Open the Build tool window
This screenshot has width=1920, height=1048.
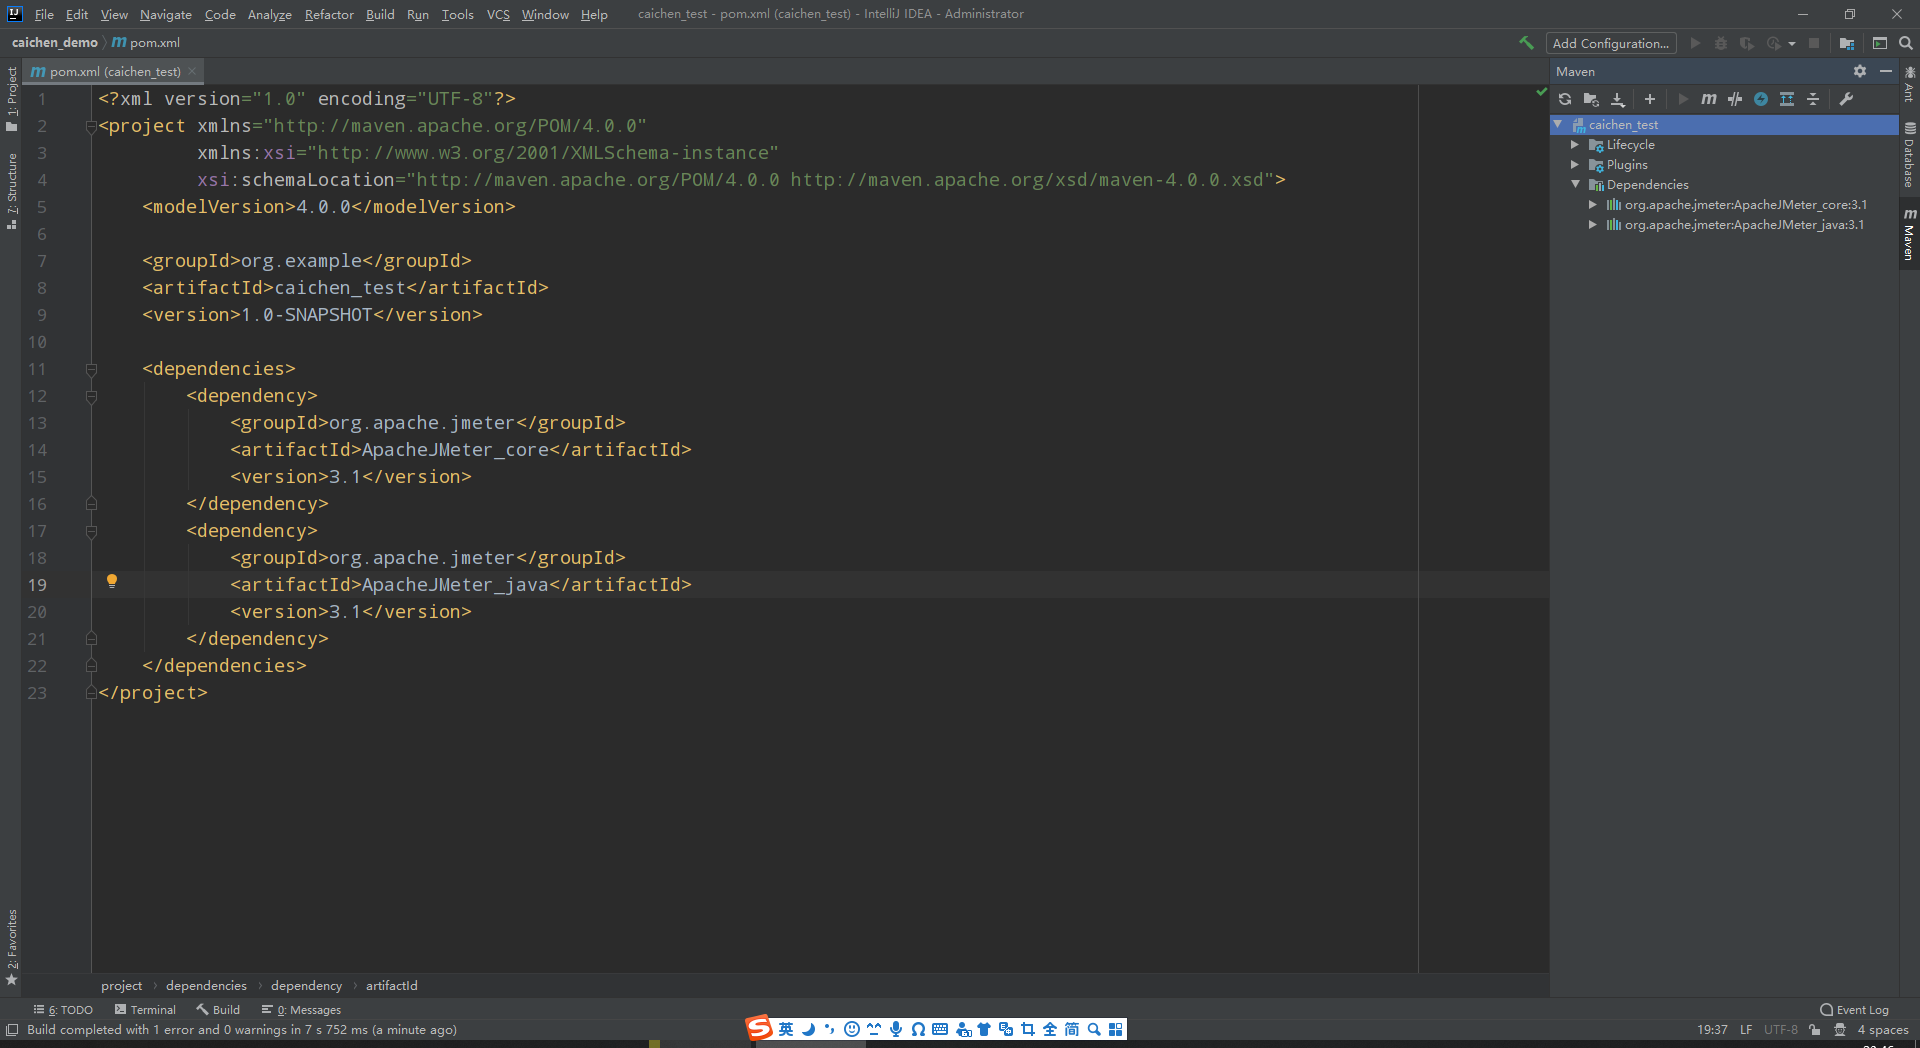pos(218,1010)
